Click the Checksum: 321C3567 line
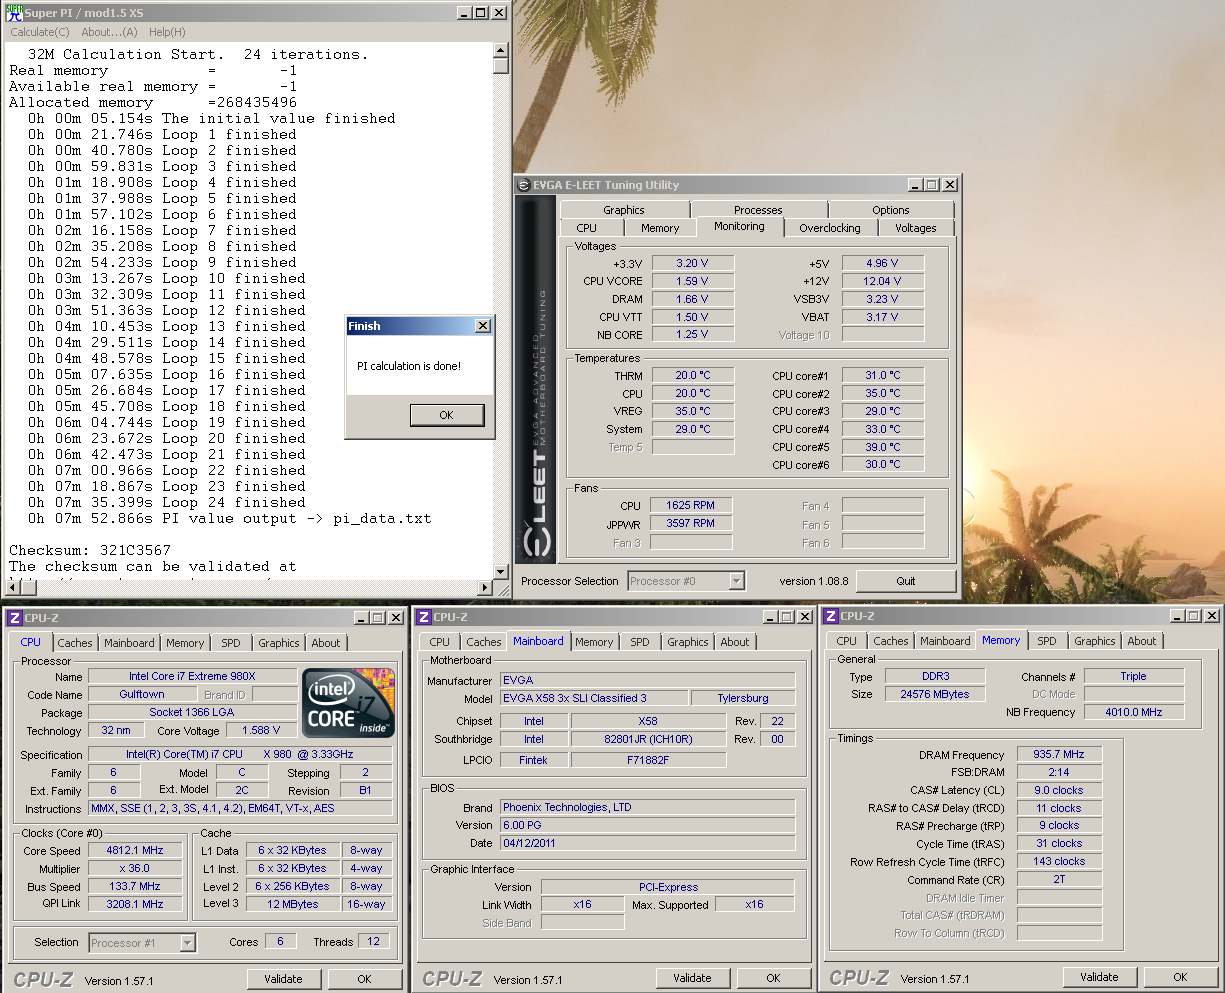This screenshot has width=1225, height=993. coord(90,550)
